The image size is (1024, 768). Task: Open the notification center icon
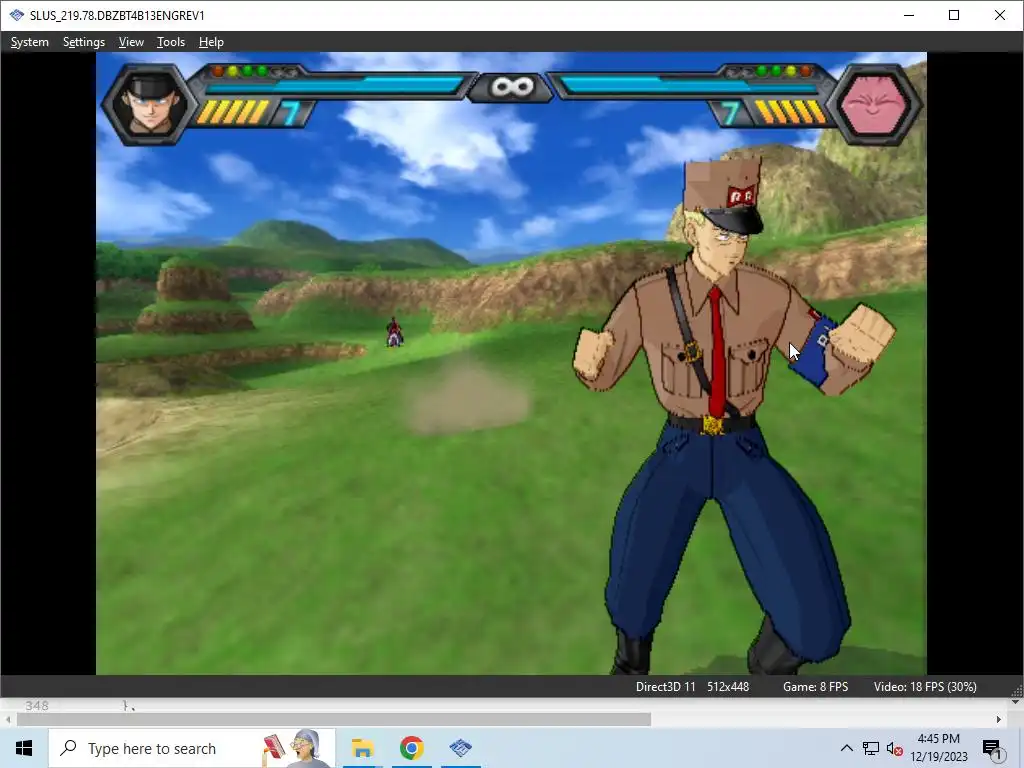(x=992, y=749)
